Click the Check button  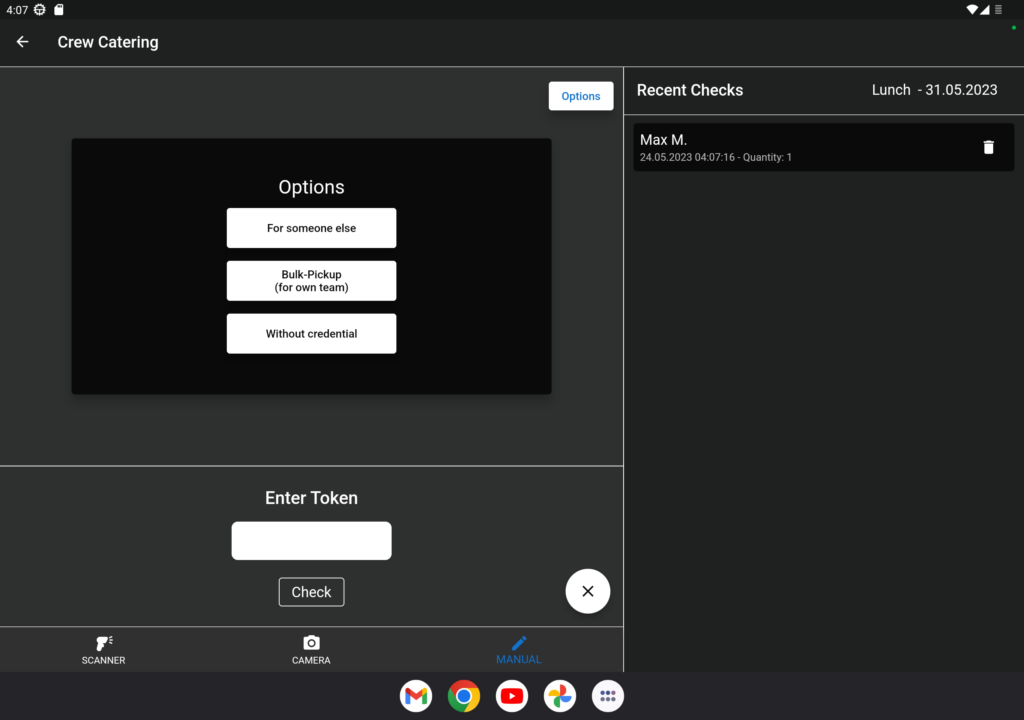pyautogui.click(x=312, y=592)
